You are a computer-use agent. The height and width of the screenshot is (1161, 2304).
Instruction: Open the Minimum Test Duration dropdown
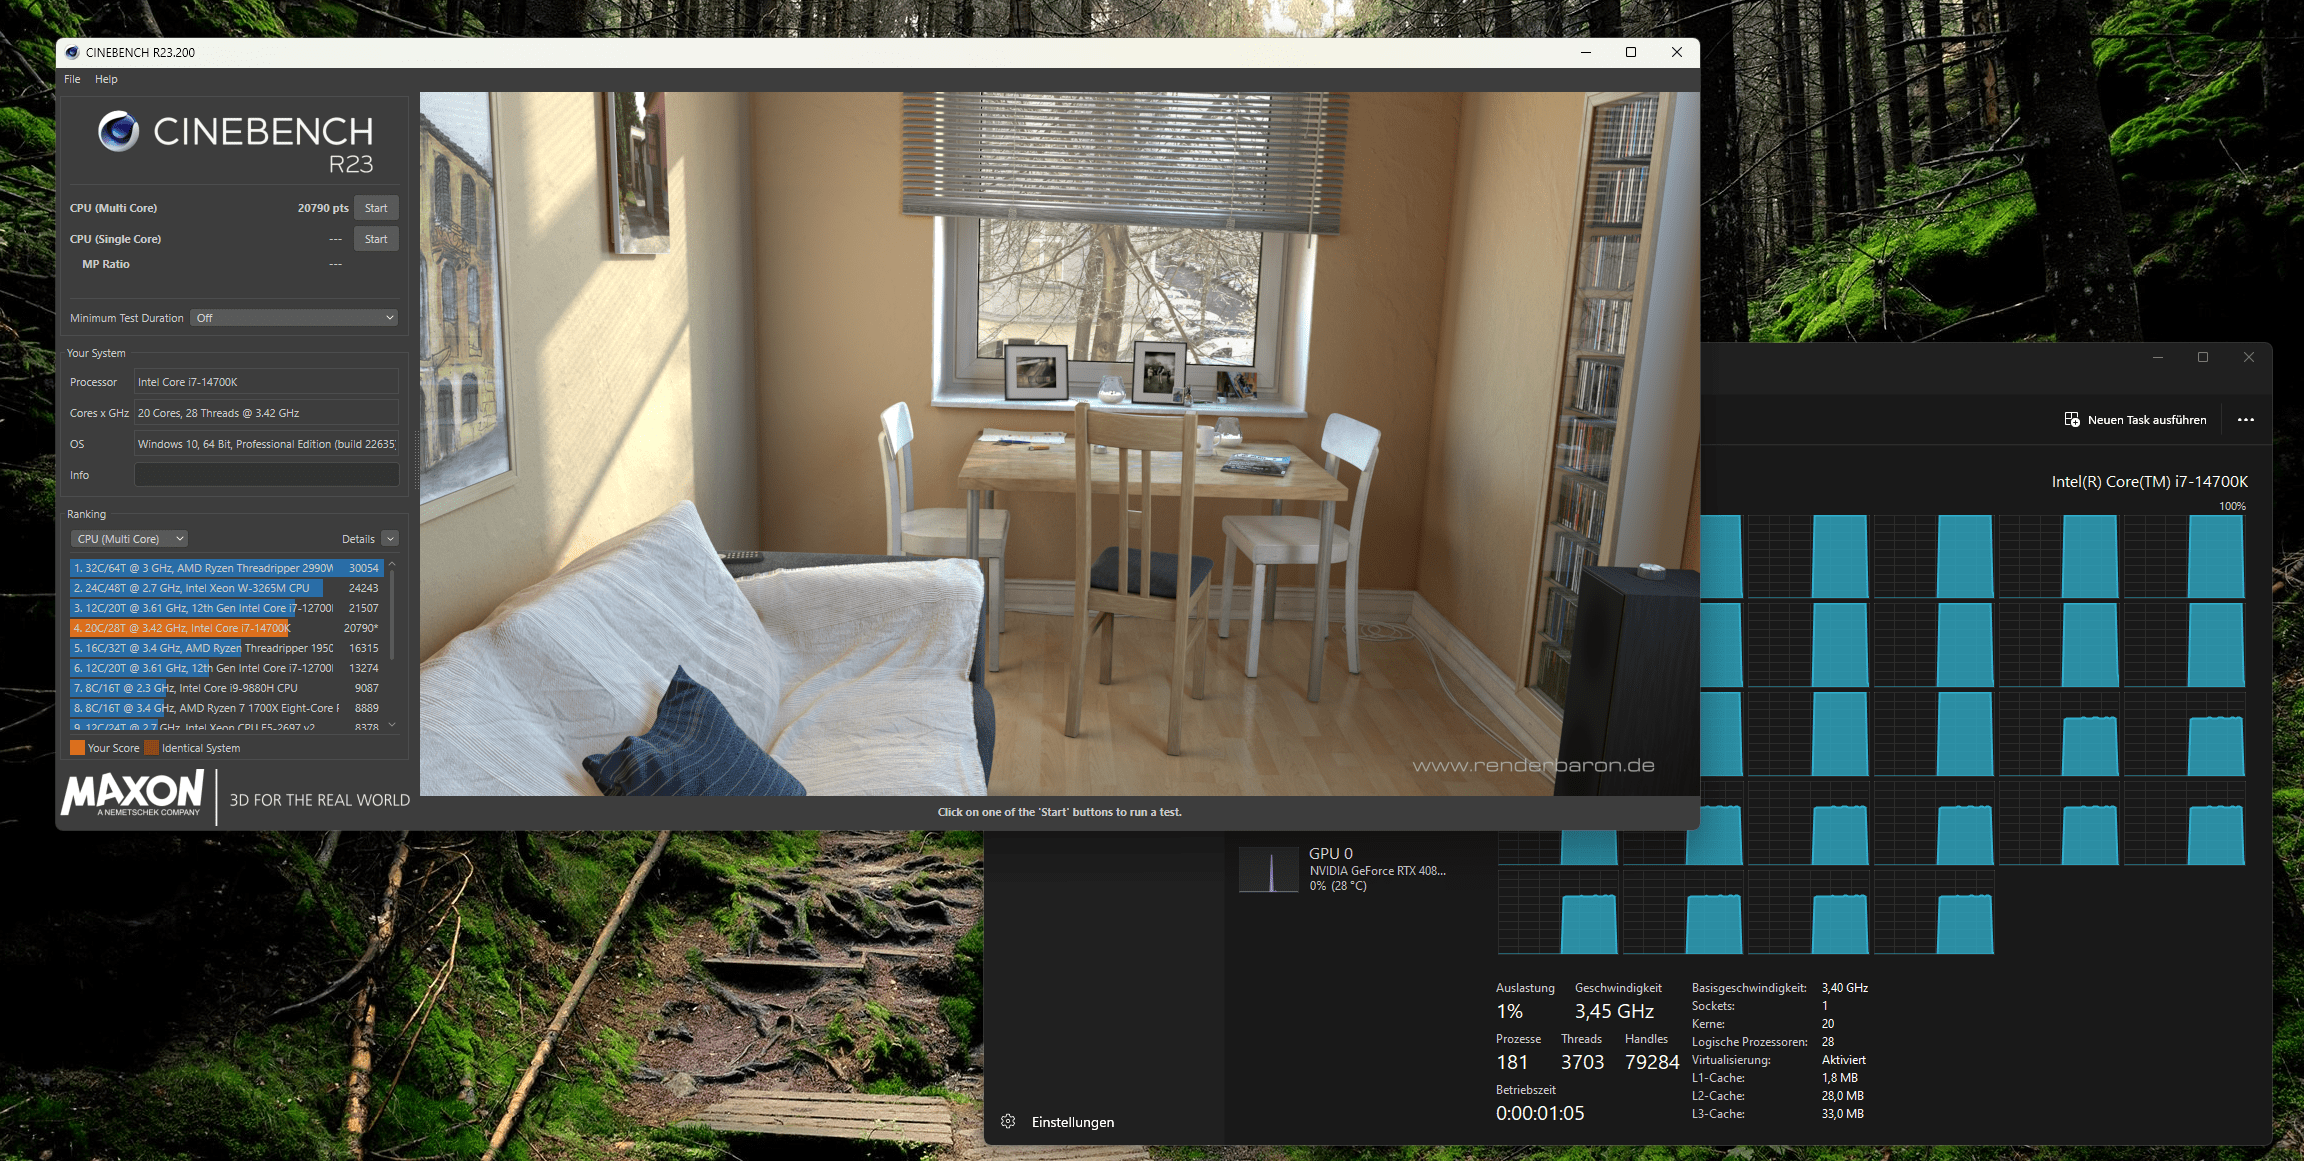pos(295,318)
